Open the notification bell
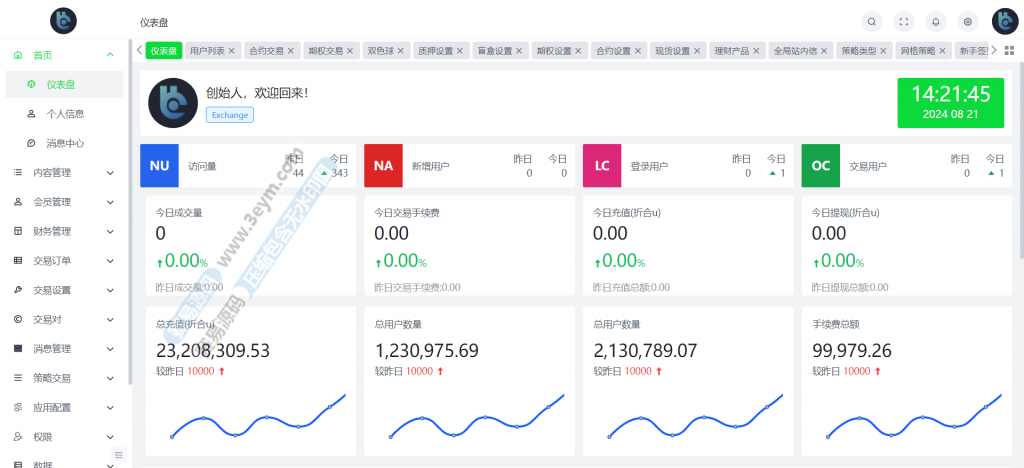The height and width of the screenshot is (468, 1024). tap(936, 21)
